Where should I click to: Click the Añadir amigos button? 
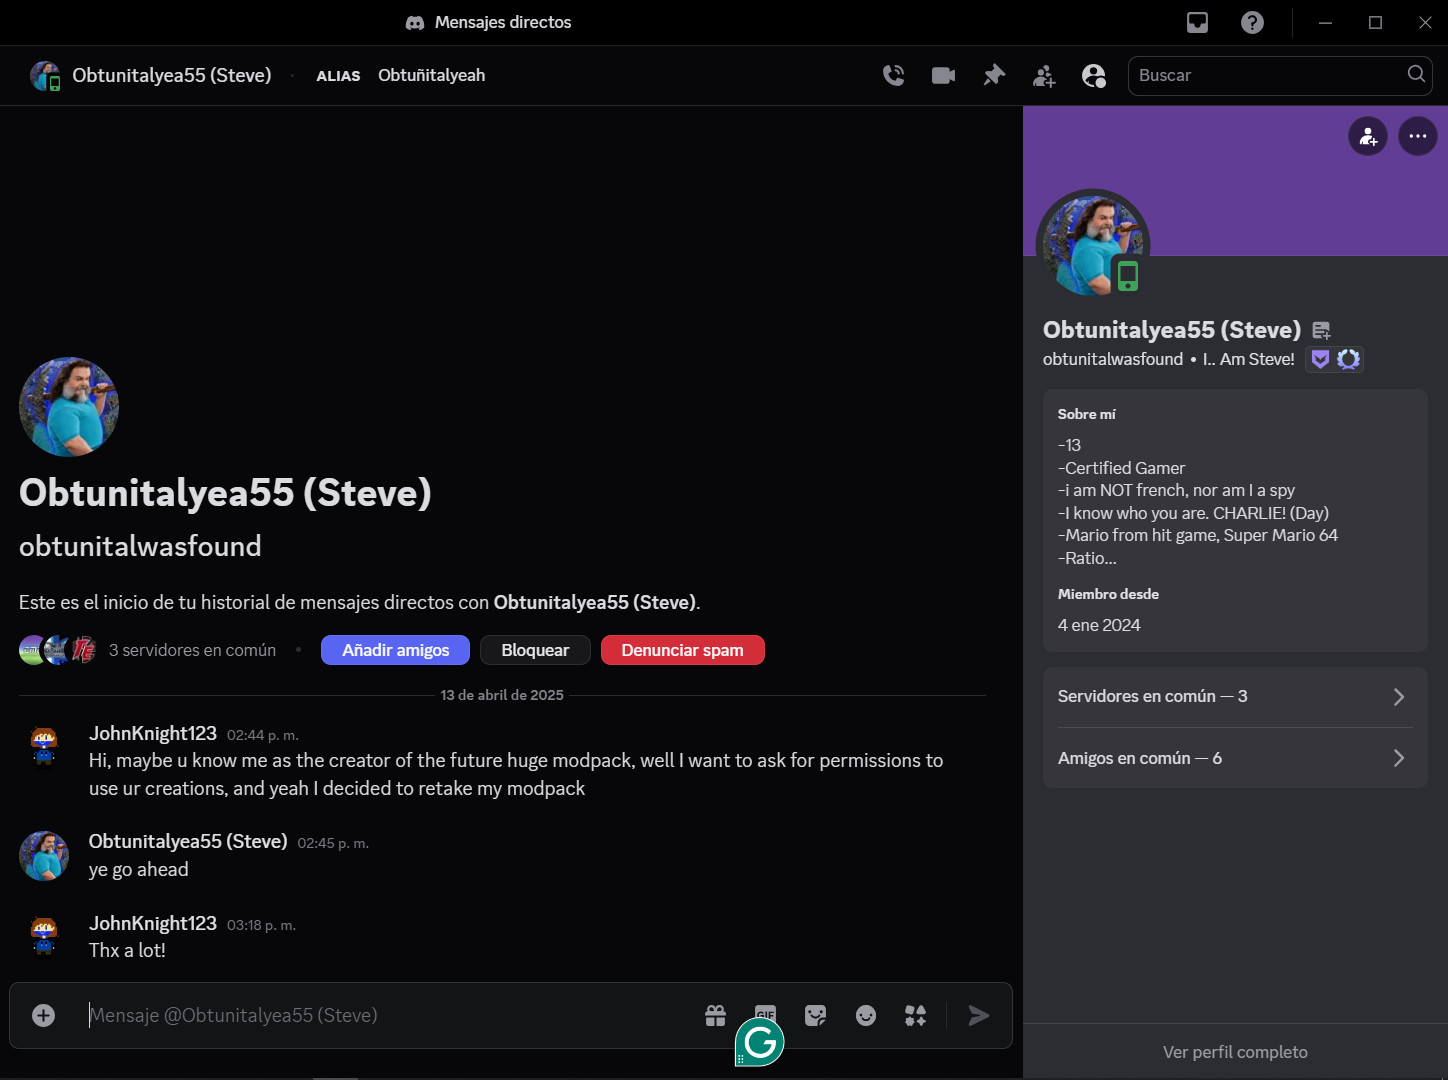coord(395,650)
